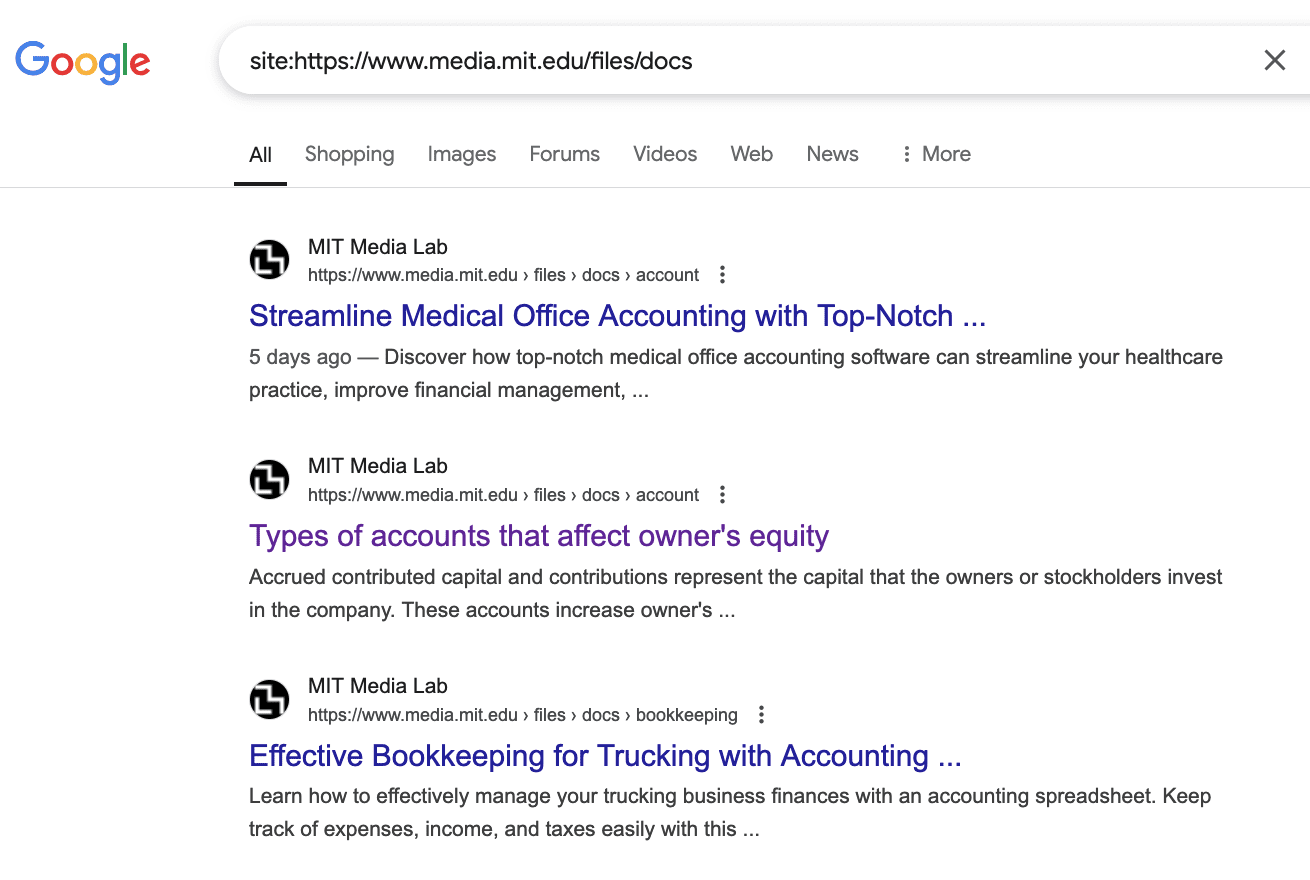
Task: Select the All search tab
Action: (x=260, y=154)
